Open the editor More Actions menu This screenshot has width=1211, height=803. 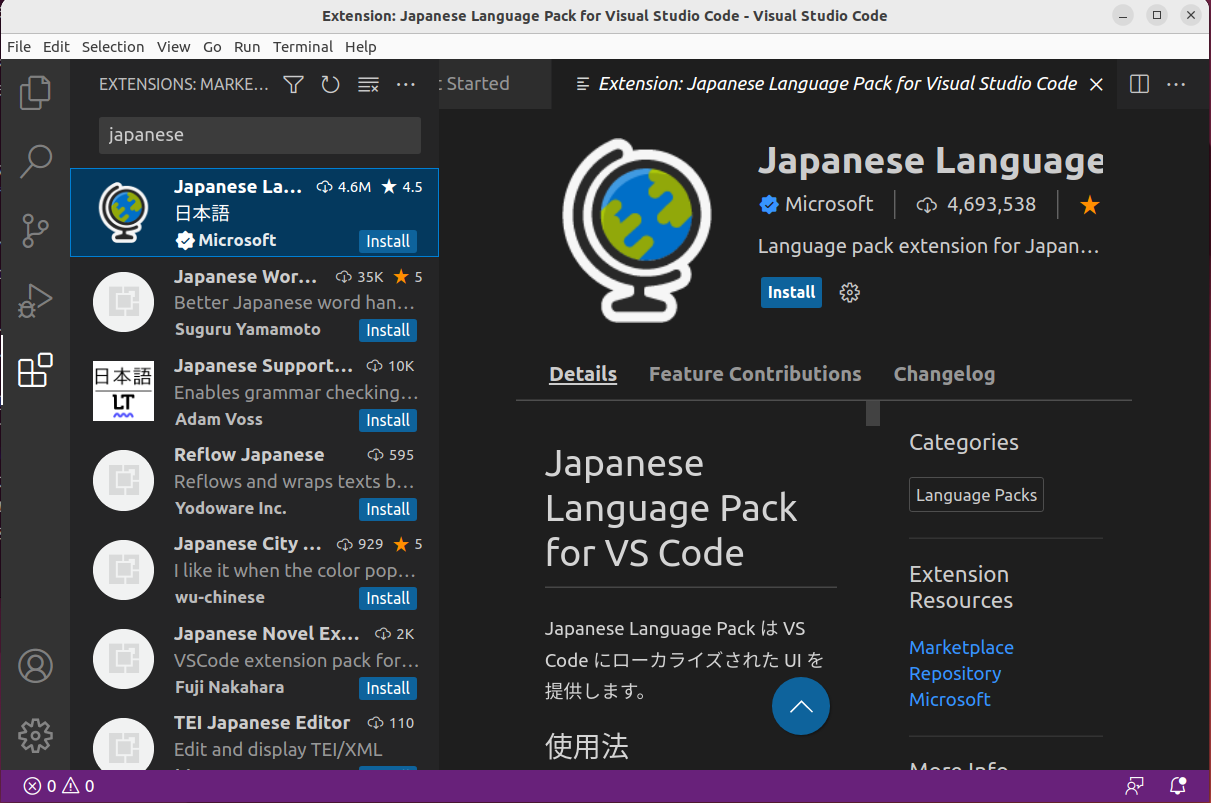pyautogui.click(x=1175, y=84)
